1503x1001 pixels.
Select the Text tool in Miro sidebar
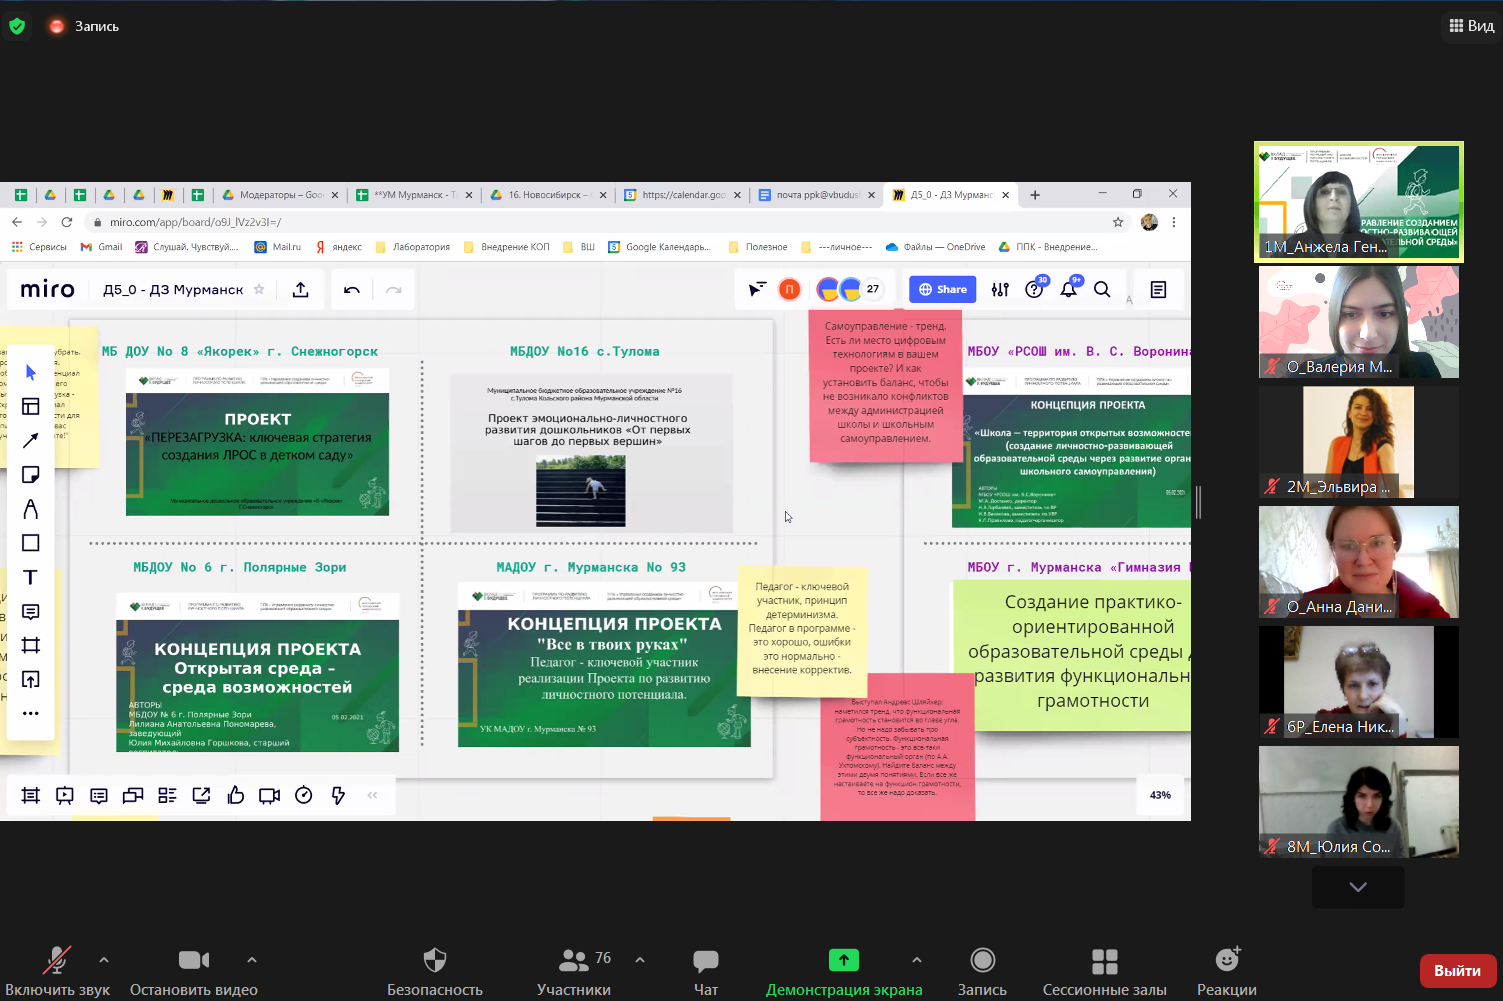coord(31,577)
